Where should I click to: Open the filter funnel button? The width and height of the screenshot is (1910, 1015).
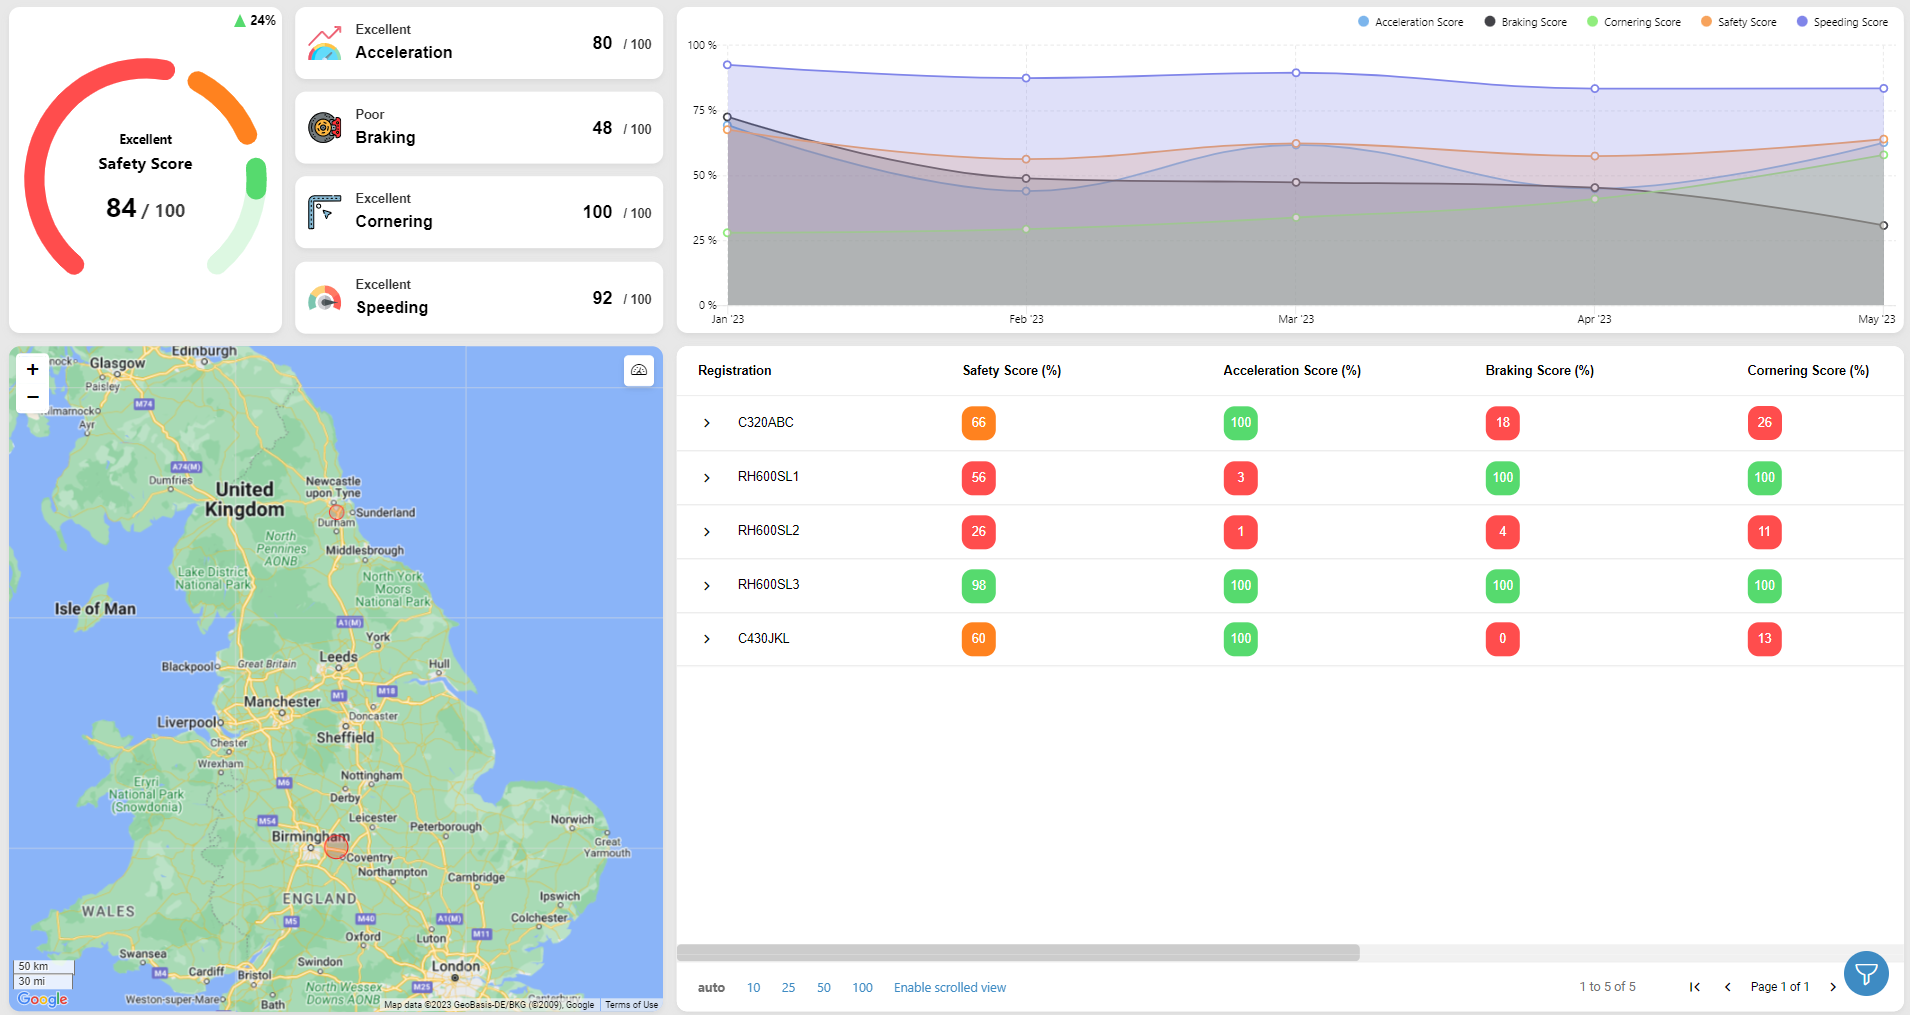(x=1866, y=973)
